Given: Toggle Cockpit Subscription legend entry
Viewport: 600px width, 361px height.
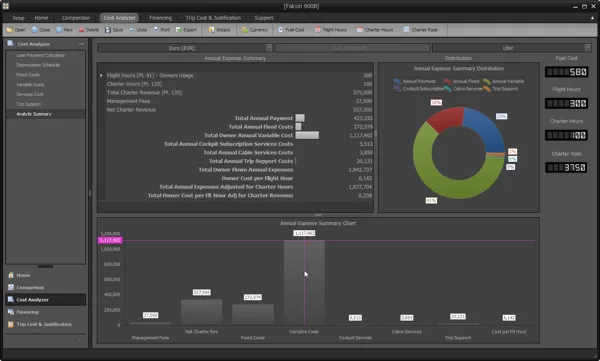Looking at the screenshot, I should [x=418, y=89].
